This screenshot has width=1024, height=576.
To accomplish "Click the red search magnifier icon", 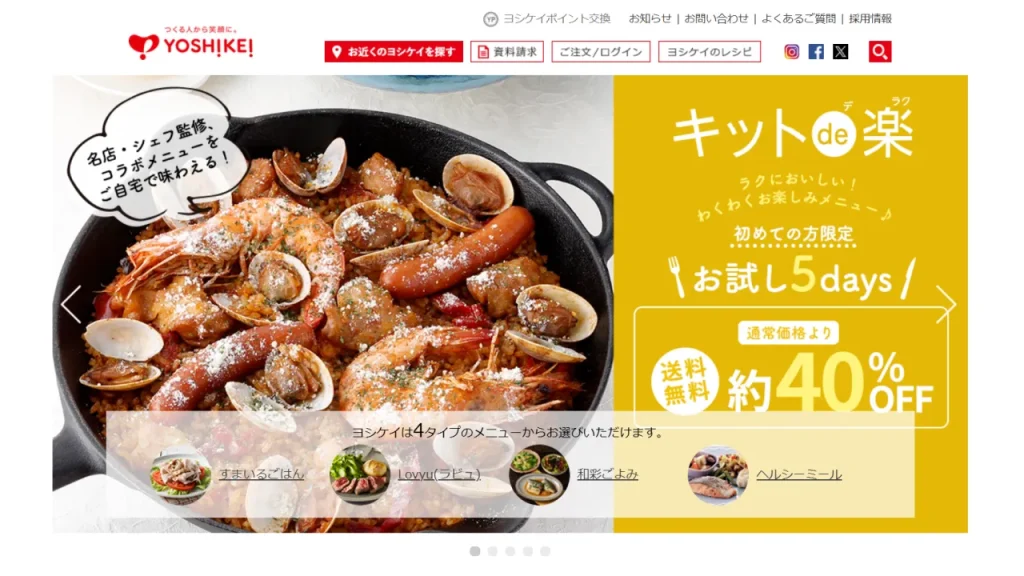I will (880, 52).
